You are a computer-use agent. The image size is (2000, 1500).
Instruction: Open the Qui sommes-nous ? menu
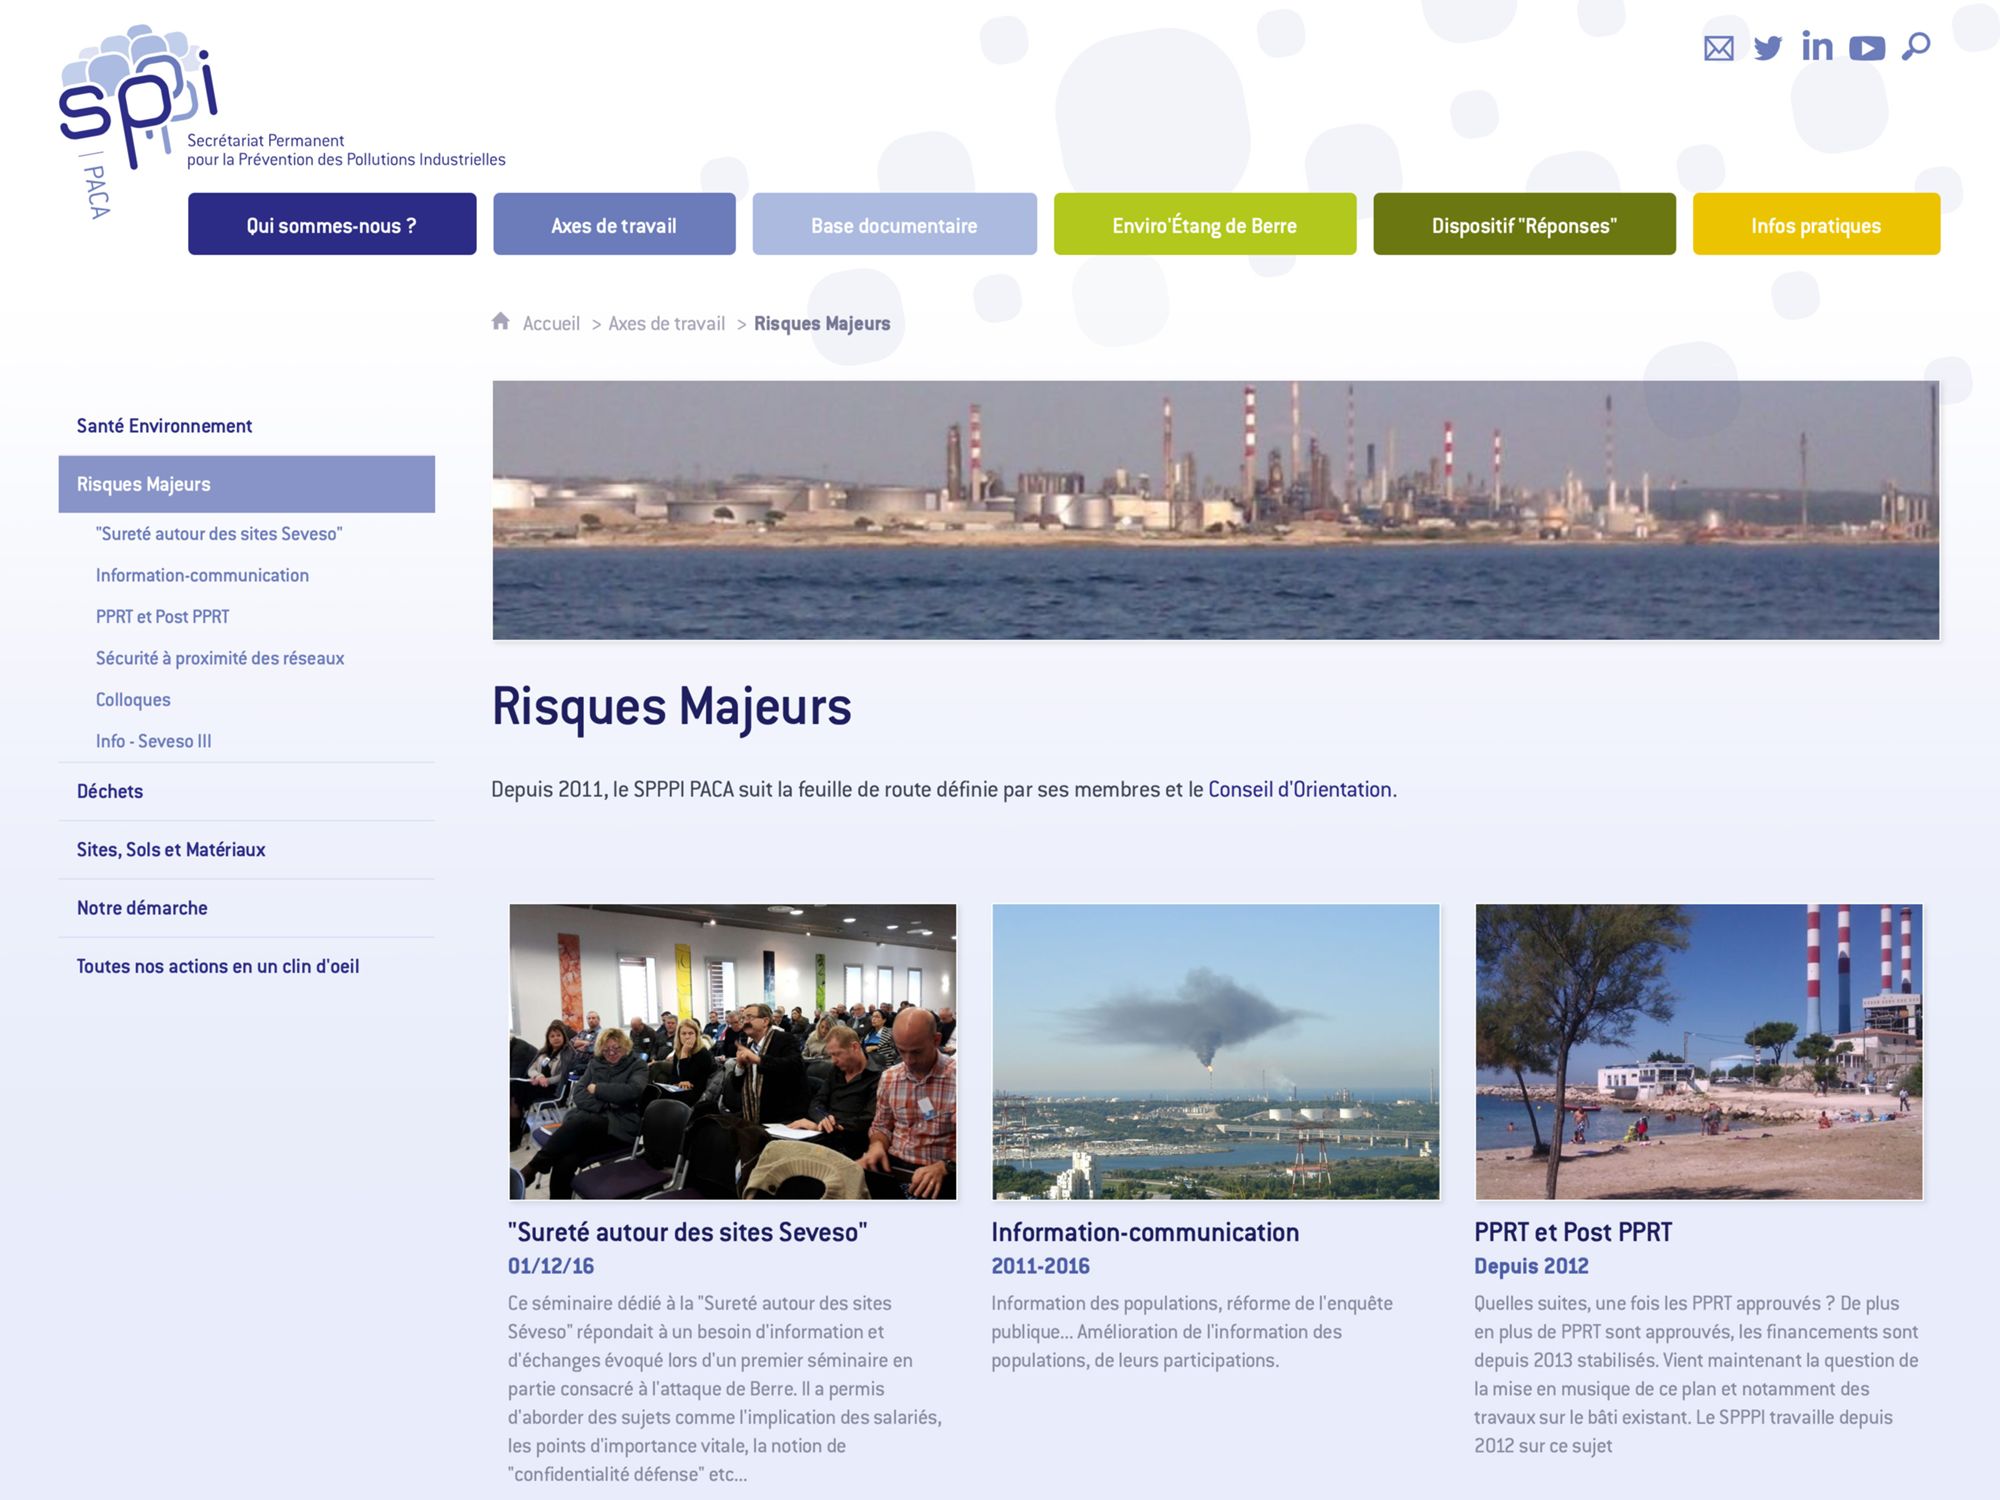[x=332, y=225]
